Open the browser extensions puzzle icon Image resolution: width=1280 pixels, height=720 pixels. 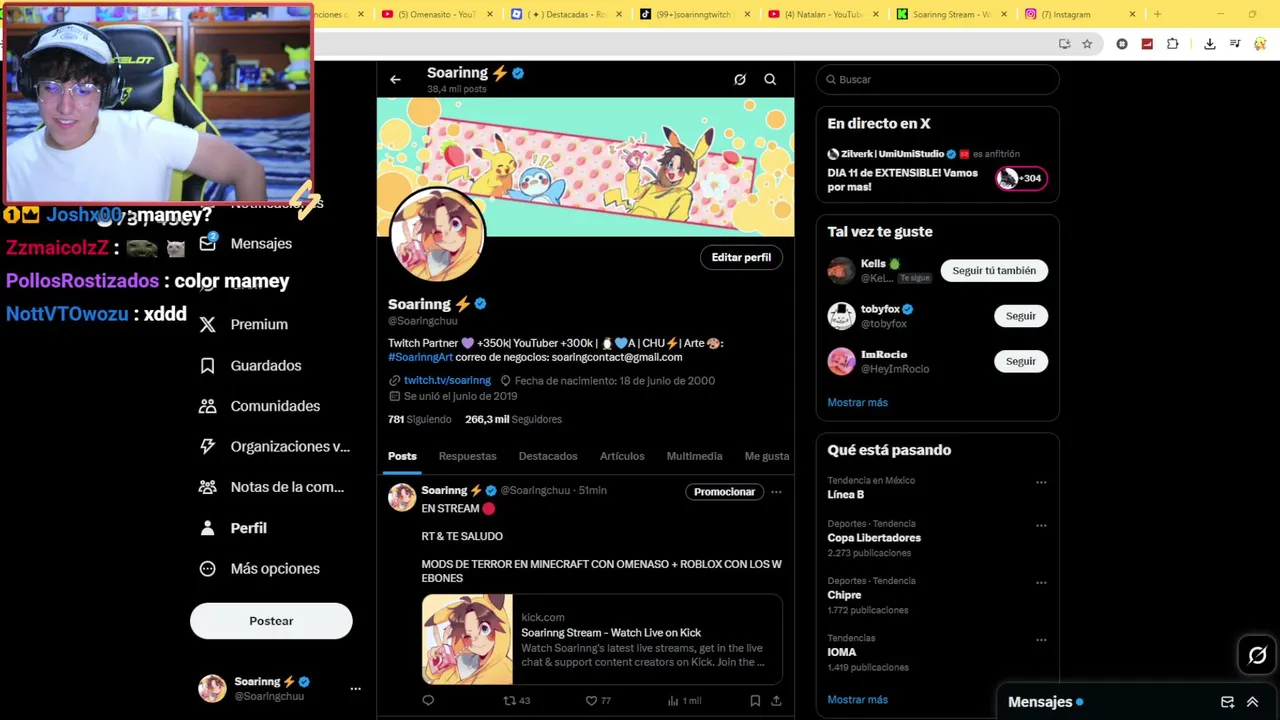coord(1172,44)
